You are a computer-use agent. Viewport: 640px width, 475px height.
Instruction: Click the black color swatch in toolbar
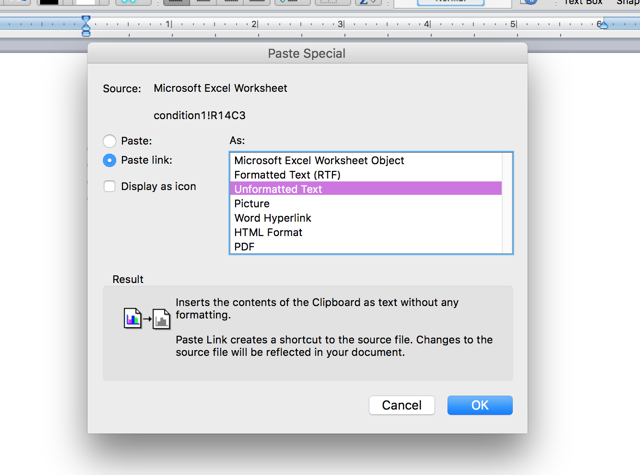[x=49, y=2]
